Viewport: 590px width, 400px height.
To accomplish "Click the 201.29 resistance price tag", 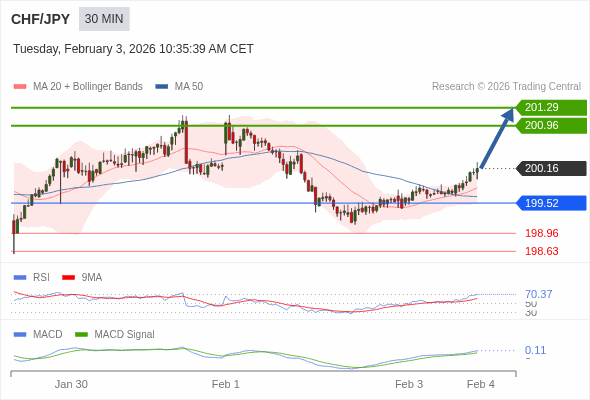I will tap(551, 108).
